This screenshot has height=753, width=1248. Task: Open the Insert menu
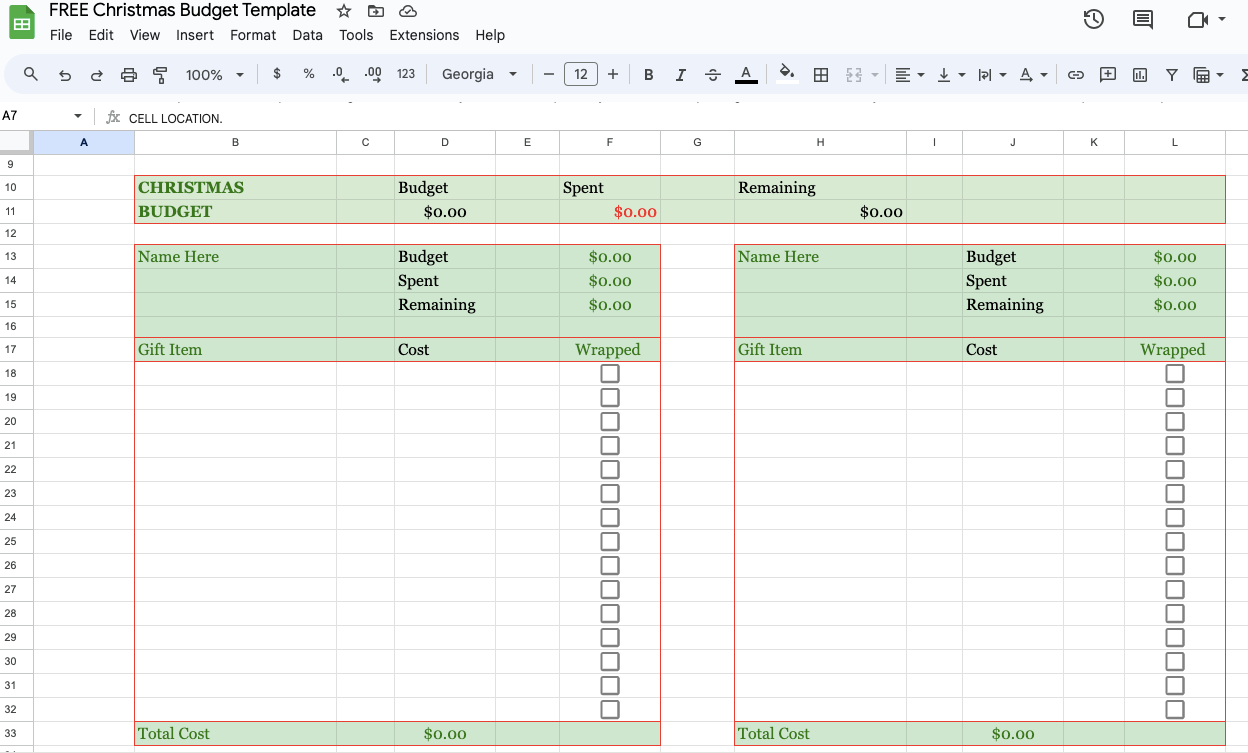pyautogui.click(x=195, y=35)
